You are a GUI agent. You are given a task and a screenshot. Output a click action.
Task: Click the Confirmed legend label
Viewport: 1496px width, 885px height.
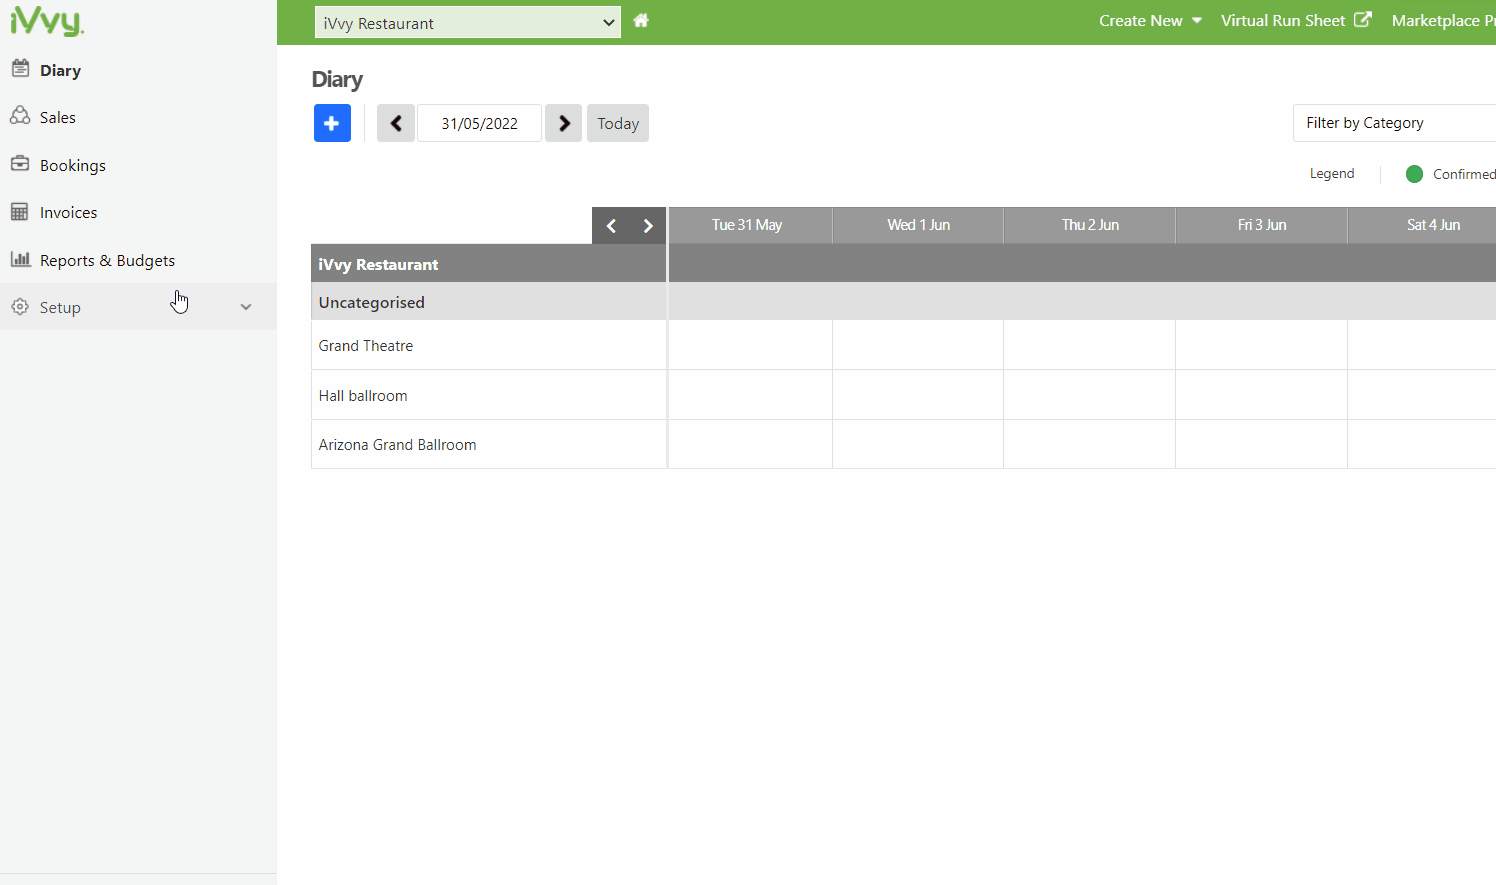pyautogui.click(x=1464, y=174)
